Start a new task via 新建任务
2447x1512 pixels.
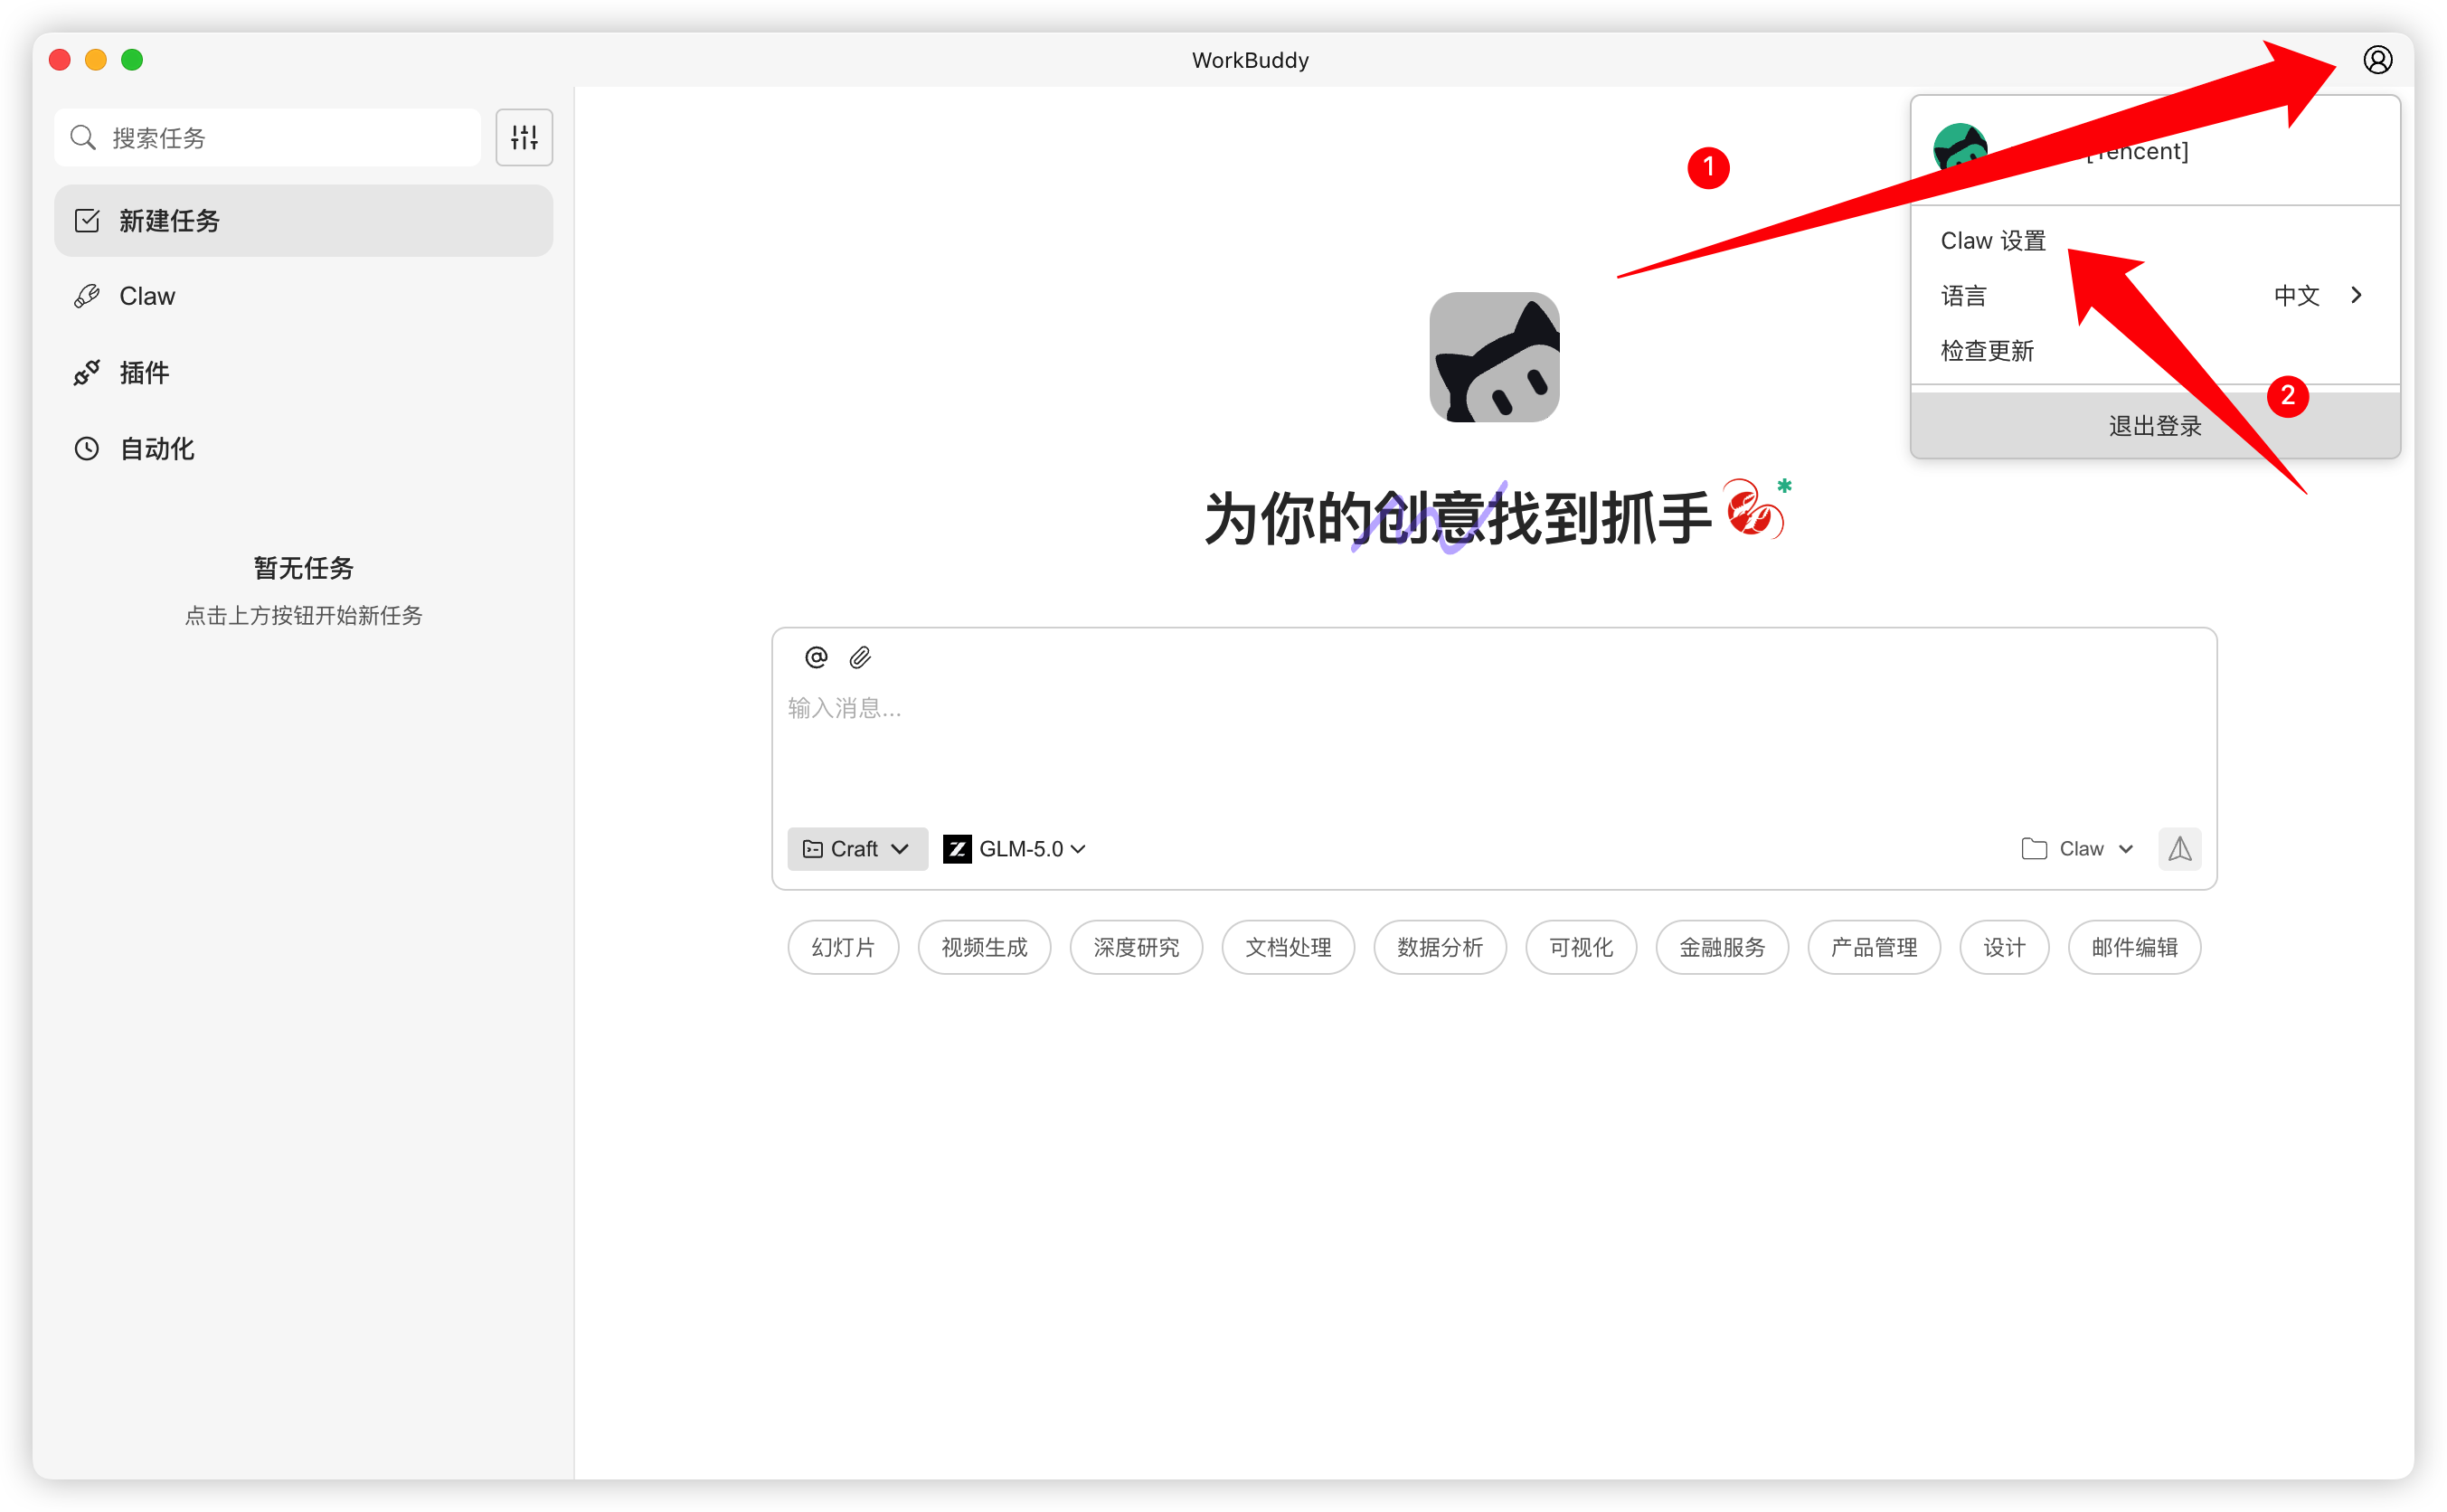pos(170,221)
